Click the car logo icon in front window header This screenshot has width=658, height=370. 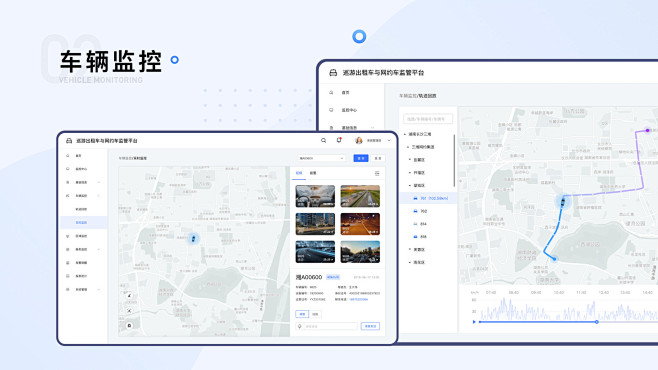[69, 141]
